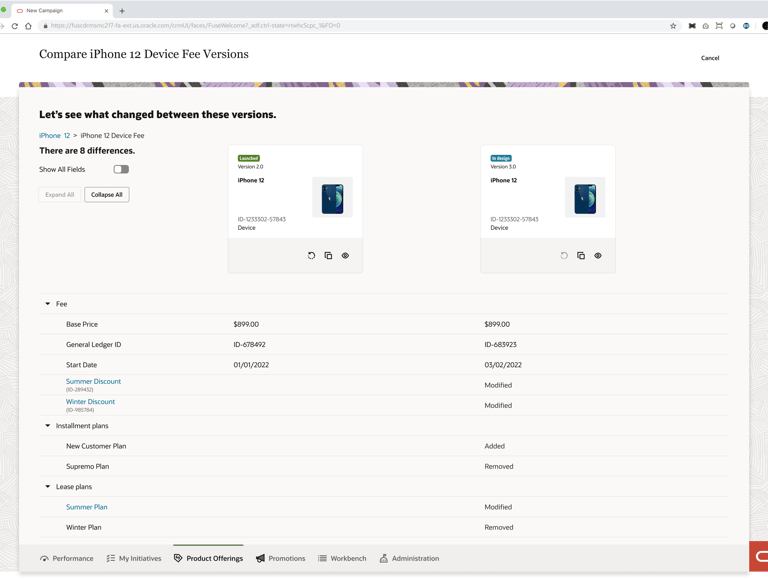Open the Administration tab
Screen dimensions: 768x579
409,558
